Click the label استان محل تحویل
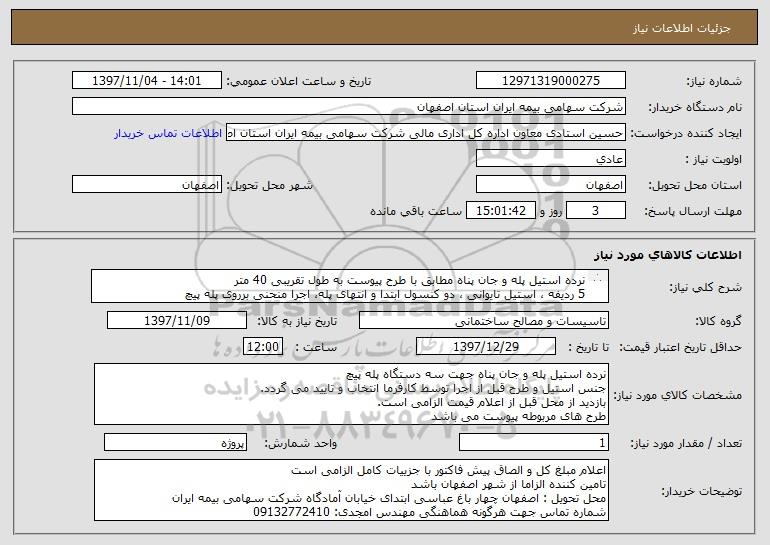The width and height of the screenshot is (770, 545). pos(695,186)
